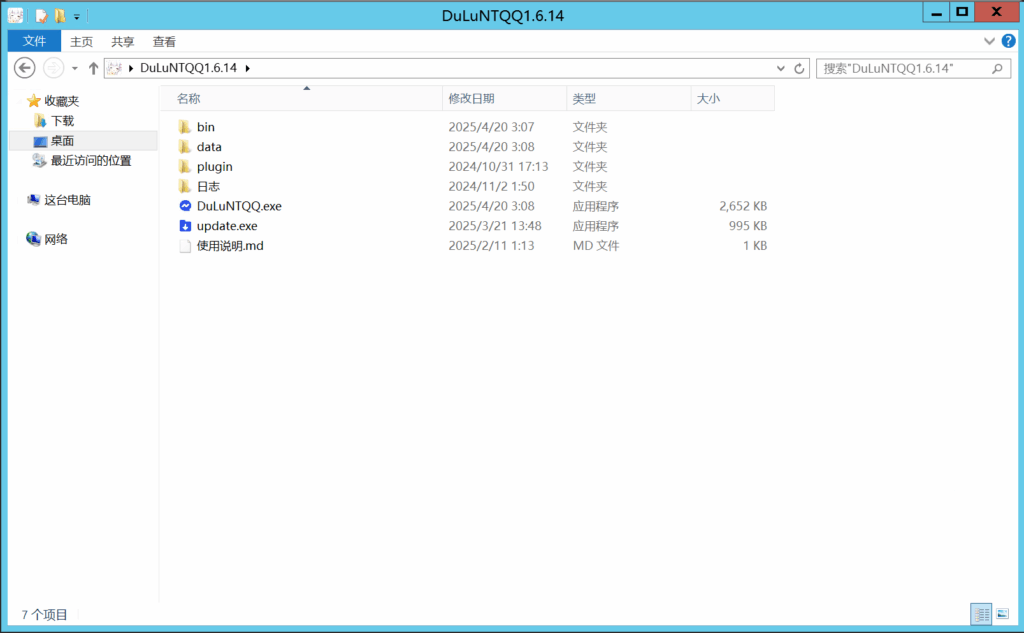The width and height of the screenshot is (1024, 633).
Task: Refresh the current folder view
Action: point(799,68)
